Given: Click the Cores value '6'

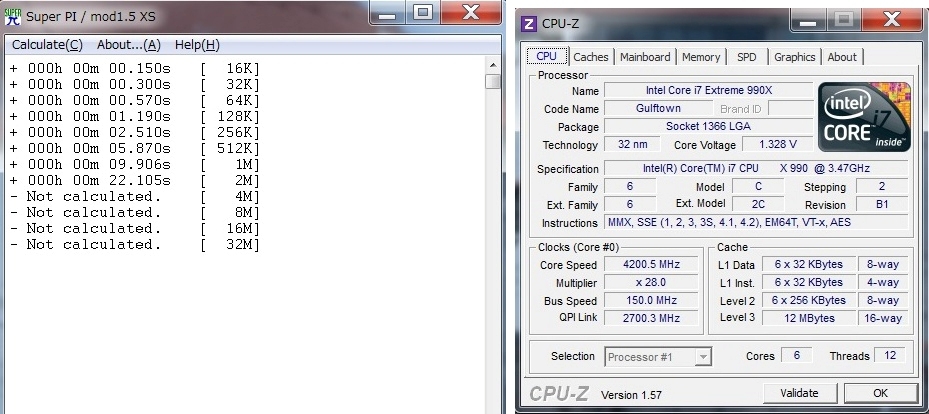Looking at the screenshot, I should (796, 355).
